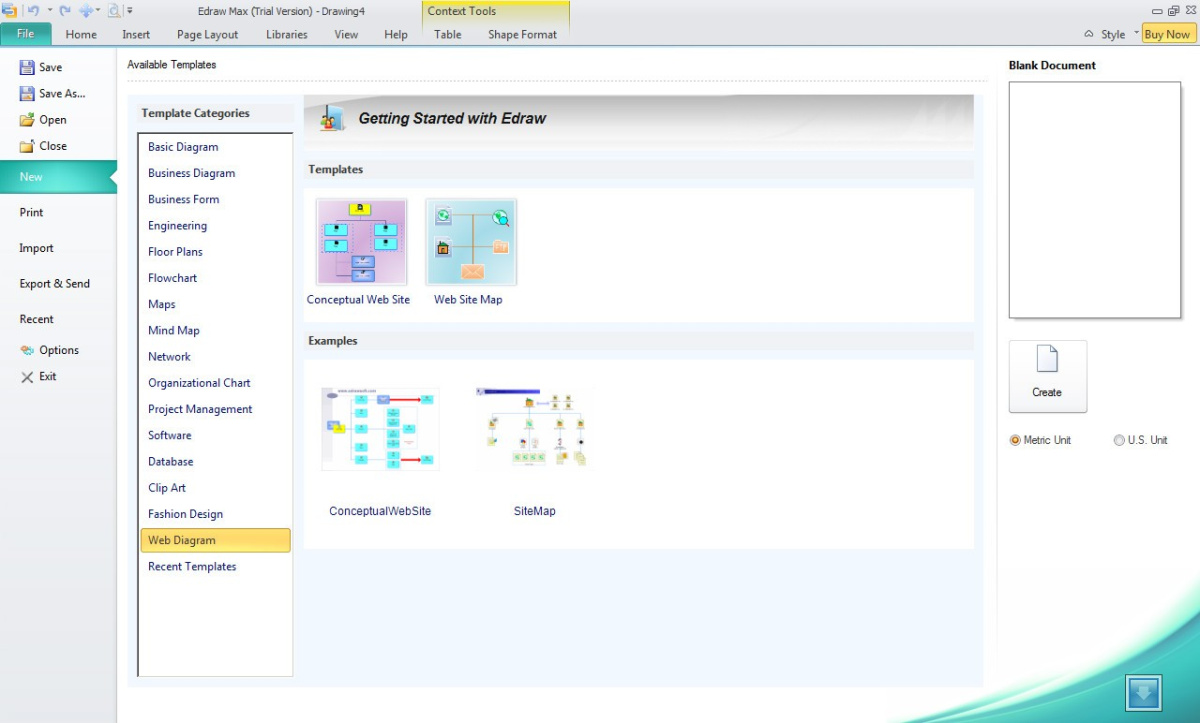Click the Blank Document preview pane
Screen dimensions: 1200x723
click(x=1095, y=200)
